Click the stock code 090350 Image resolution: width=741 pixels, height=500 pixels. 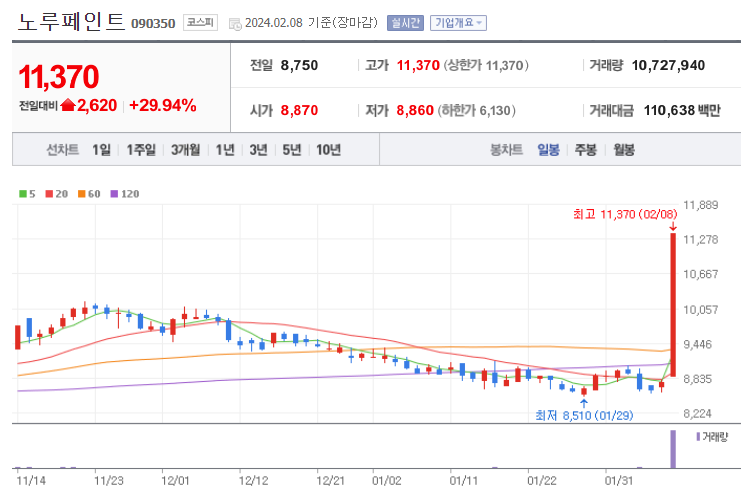[x=153, y=23]
